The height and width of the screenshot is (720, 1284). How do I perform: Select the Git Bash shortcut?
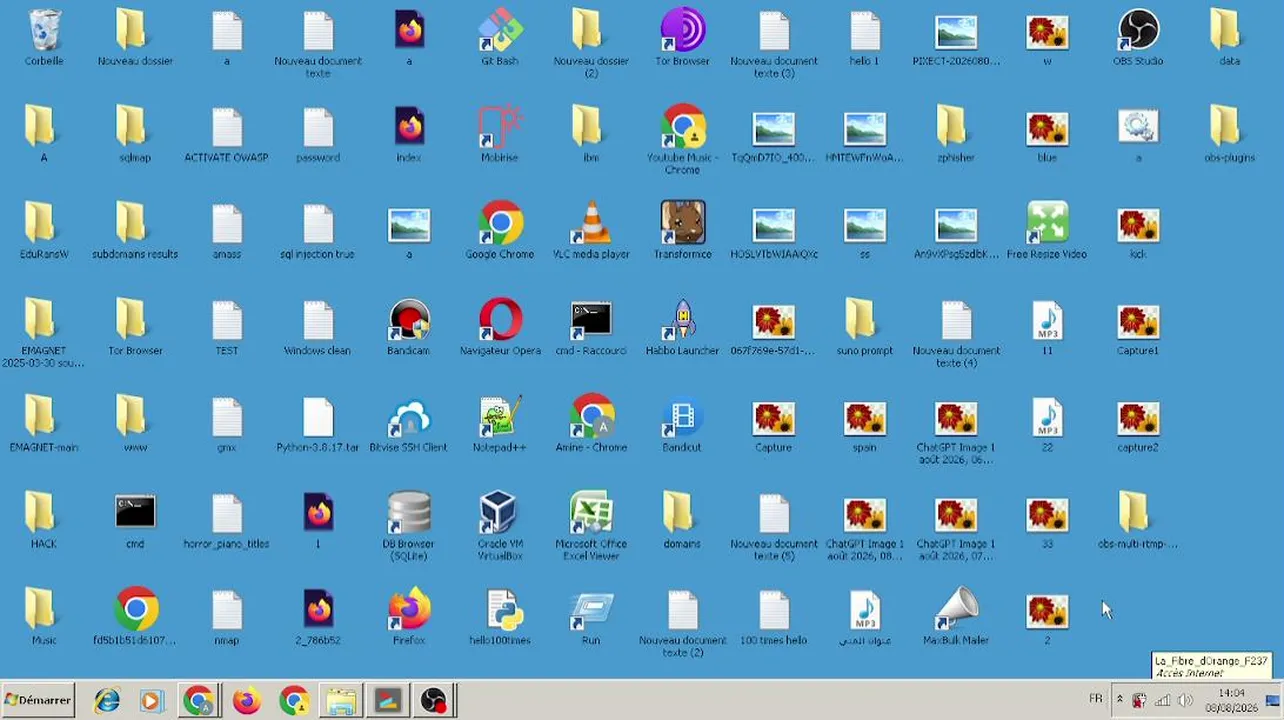pyautogui.click(x=500, y=38)
